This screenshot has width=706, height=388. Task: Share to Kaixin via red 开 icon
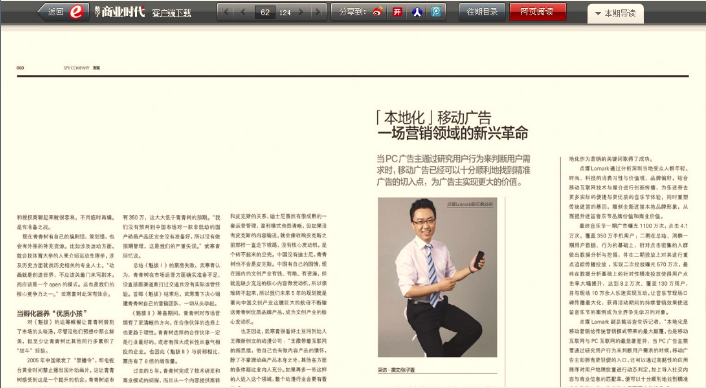(x=397, y=12)
